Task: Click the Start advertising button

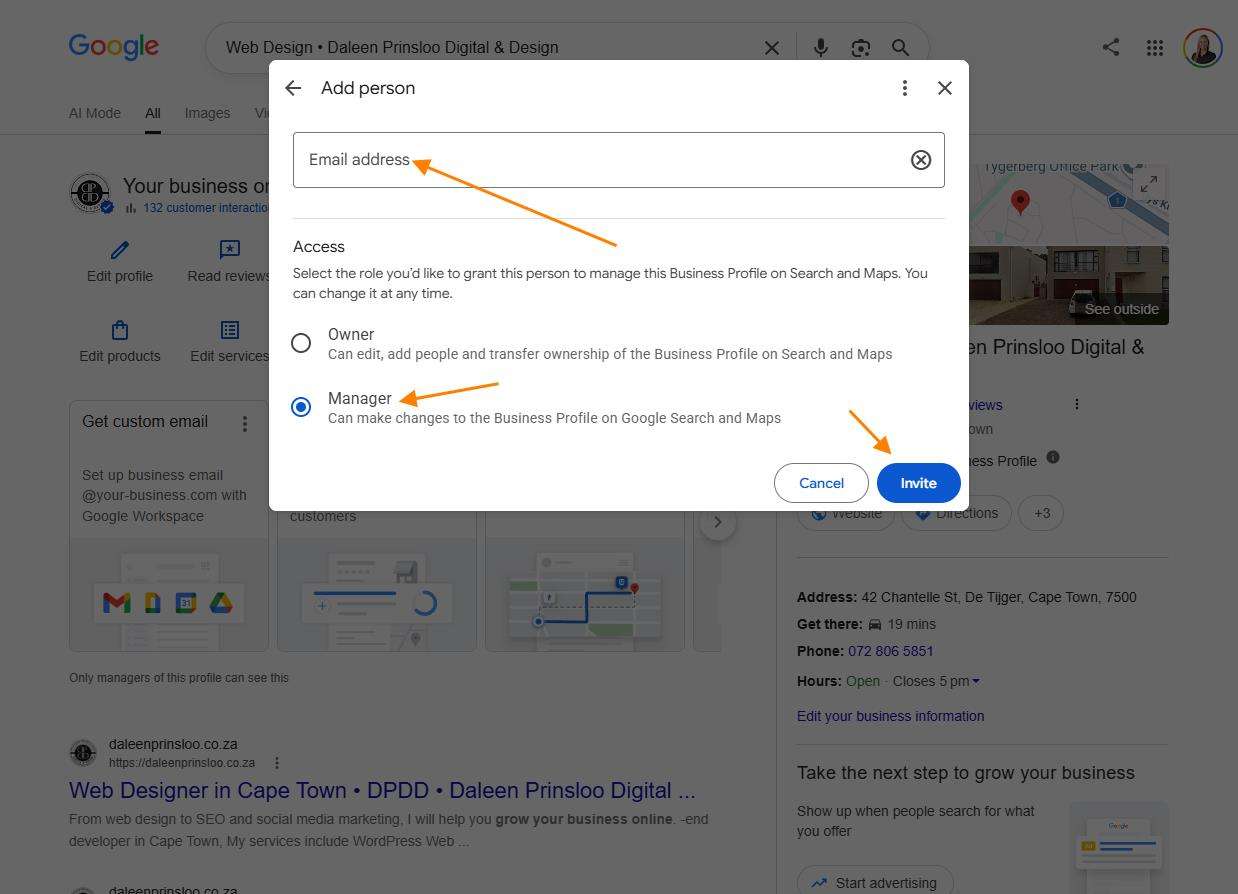Action: pyautogui.click(x=875, y=883)
